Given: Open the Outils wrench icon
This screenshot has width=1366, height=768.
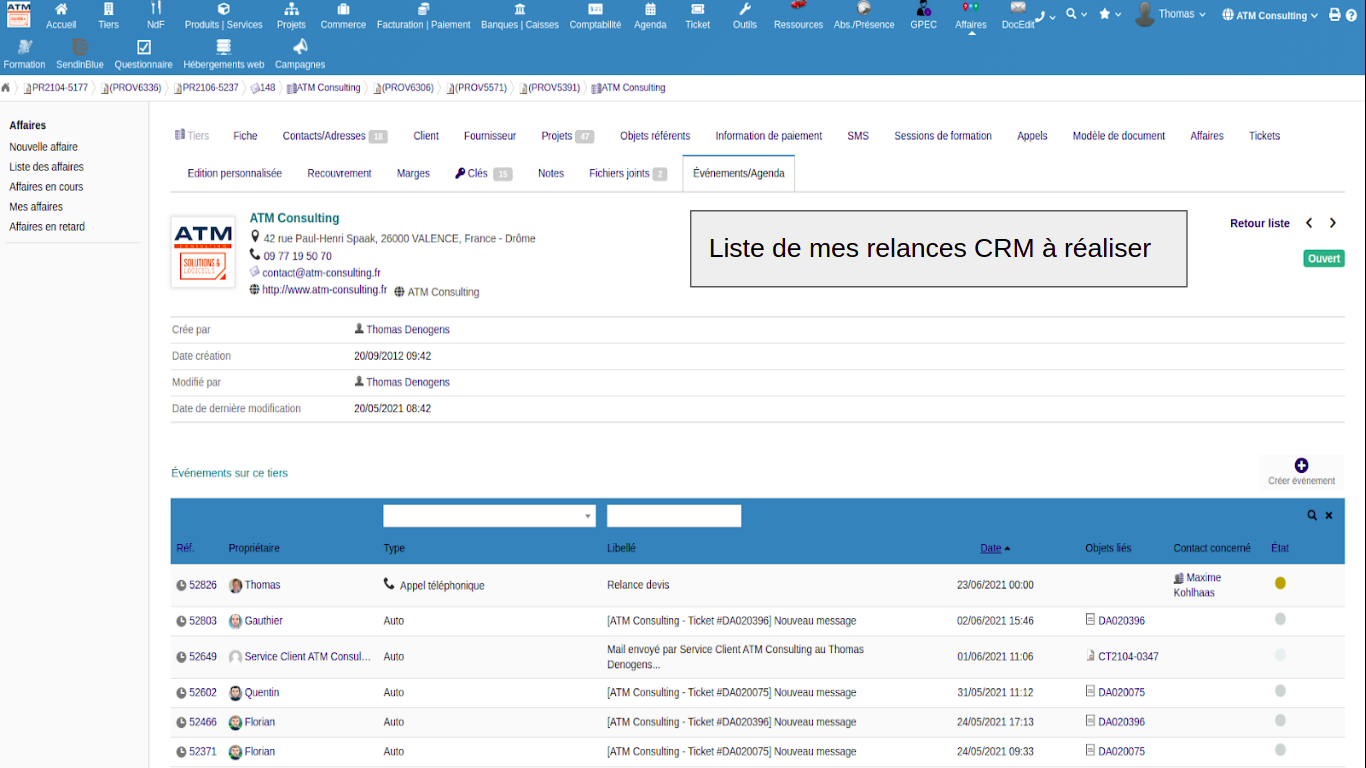Looking at the screenshot, I should pos(745,9).
